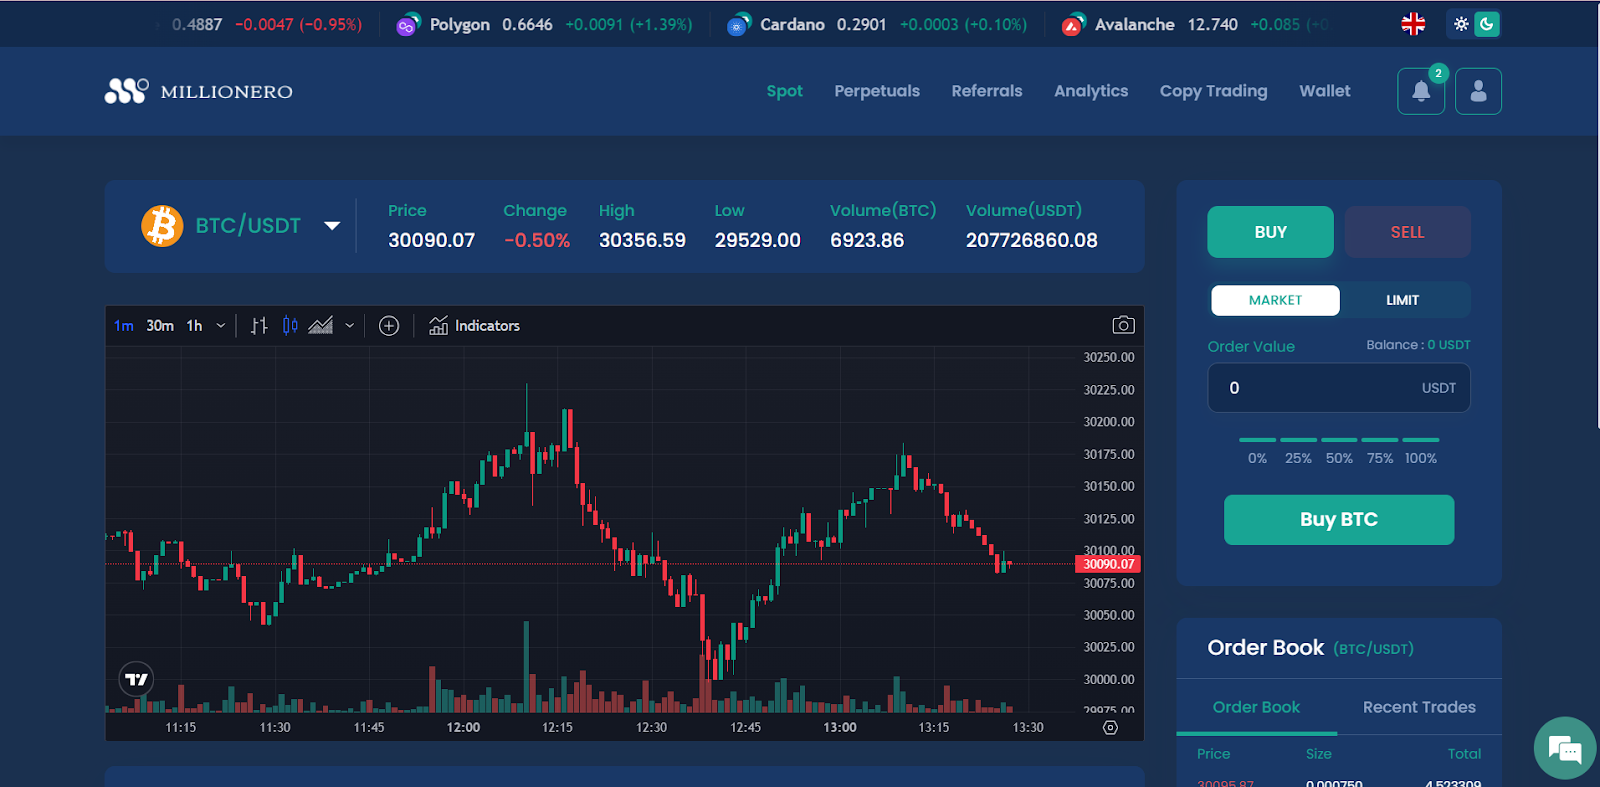
Task: Click the Avalanche ticker icon
Action: tap(1072, 26)
